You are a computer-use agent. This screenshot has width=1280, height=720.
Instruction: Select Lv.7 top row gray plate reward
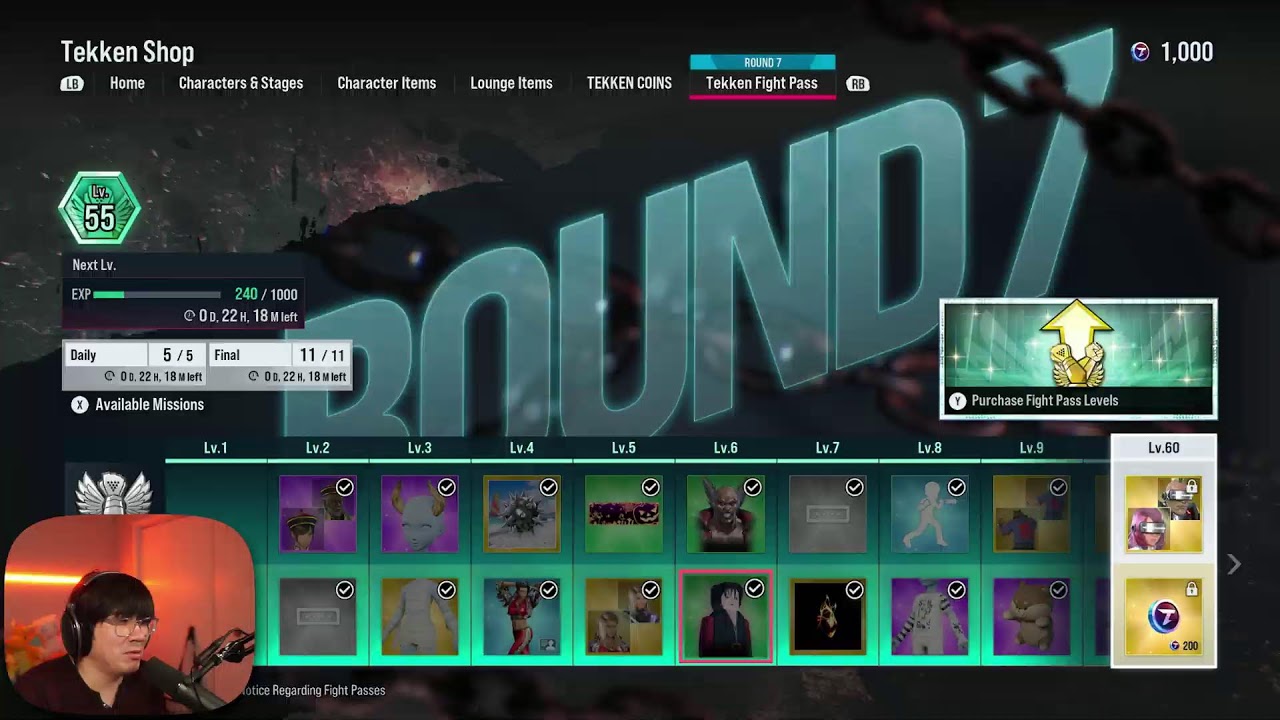coord(828,514)
